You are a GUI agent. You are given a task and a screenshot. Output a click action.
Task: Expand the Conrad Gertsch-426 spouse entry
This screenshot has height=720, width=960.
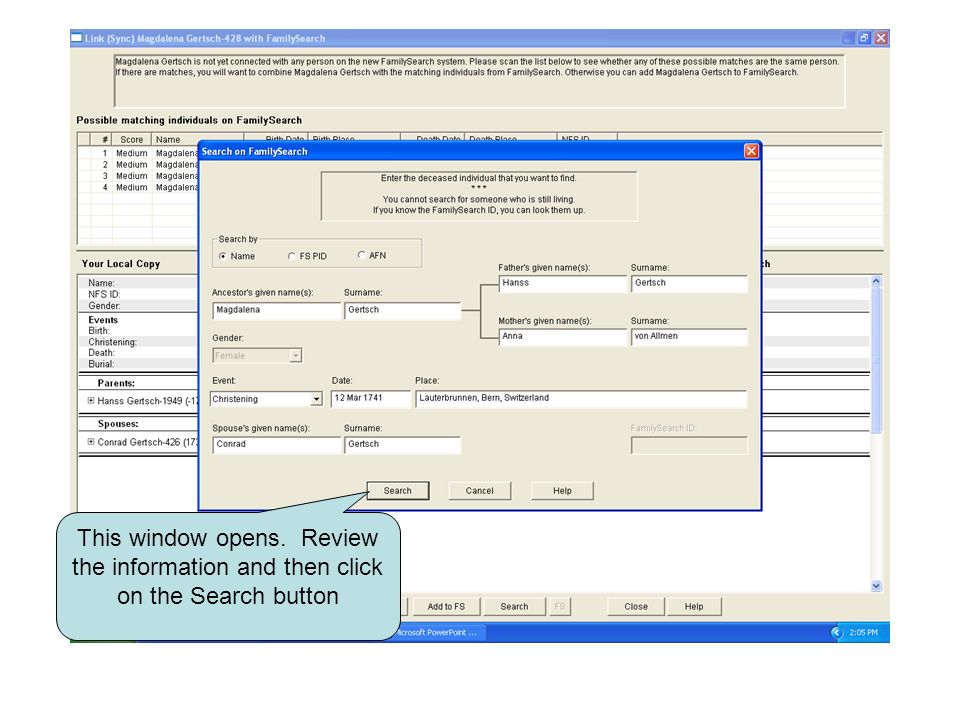[x=91, y=441]
